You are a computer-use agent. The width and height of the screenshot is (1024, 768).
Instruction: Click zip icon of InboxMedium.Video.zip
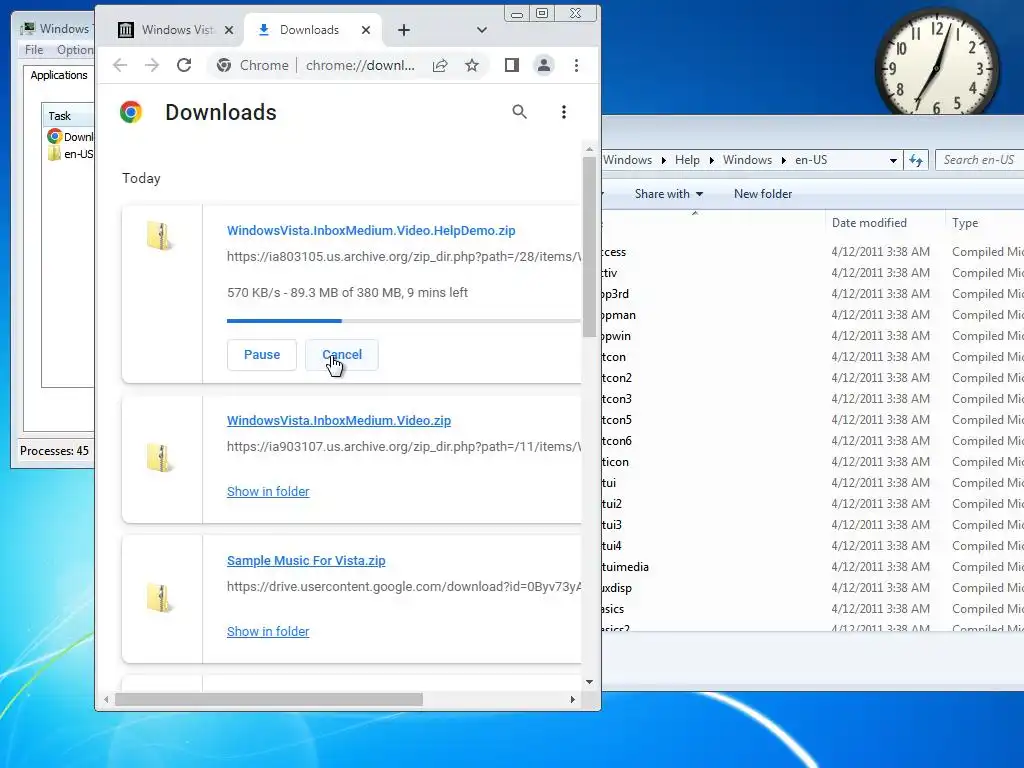(159, 458)
